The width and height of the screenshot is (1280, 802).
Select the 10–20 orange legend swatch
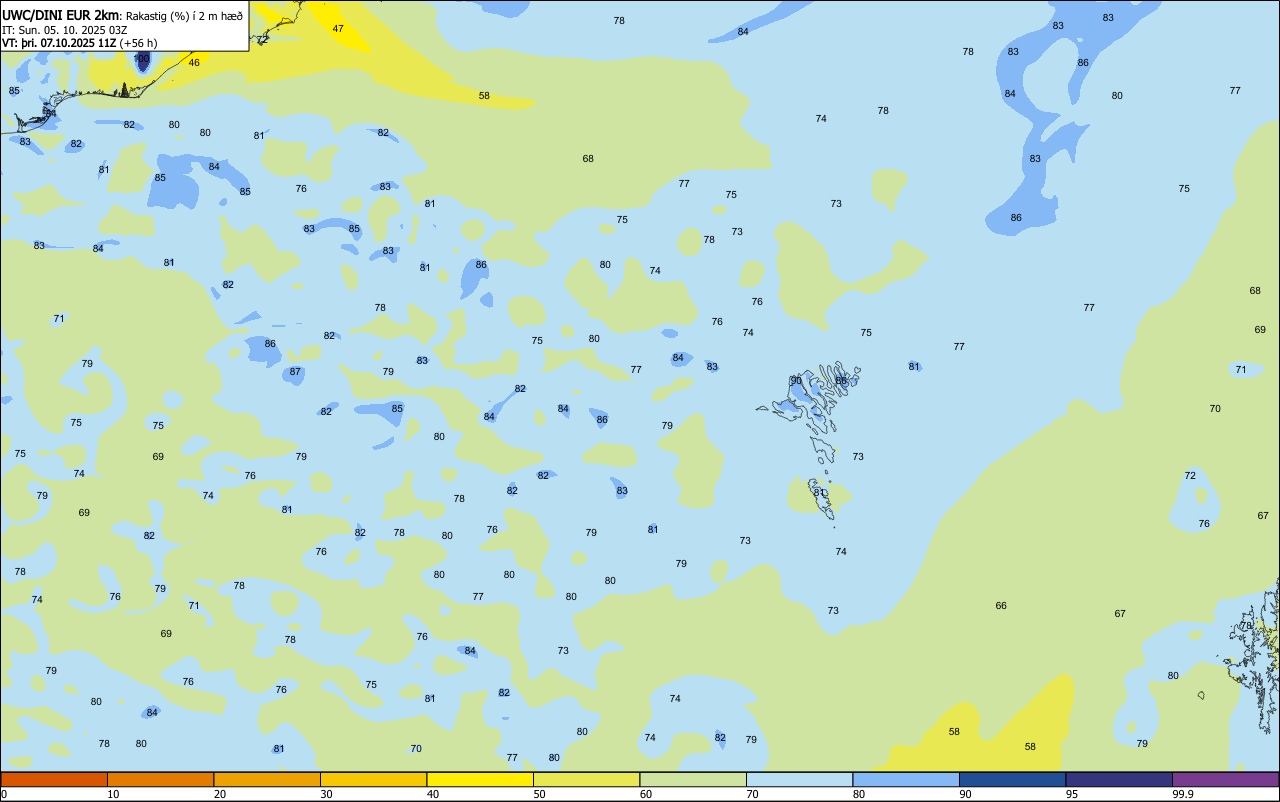160,779
